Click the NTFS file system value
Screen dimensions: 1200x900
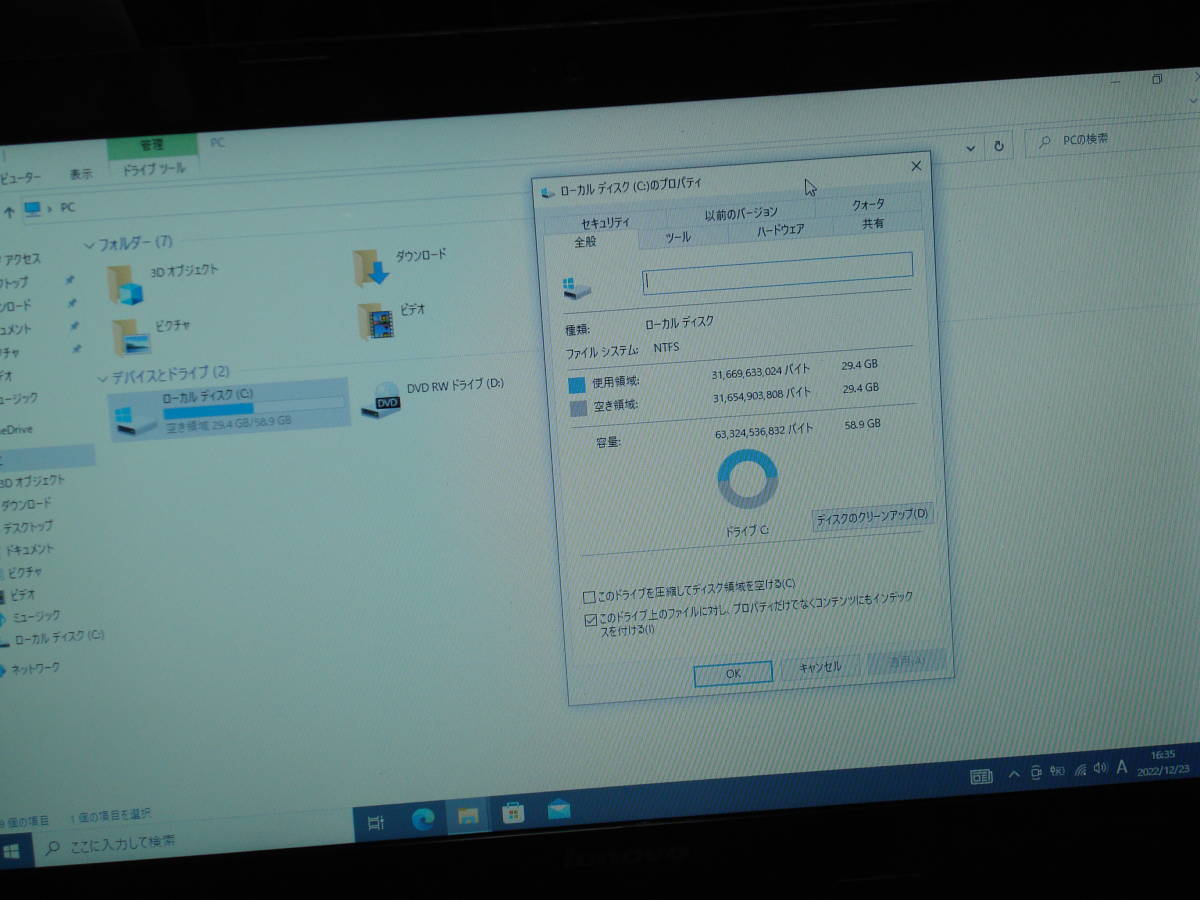point(665,348)
